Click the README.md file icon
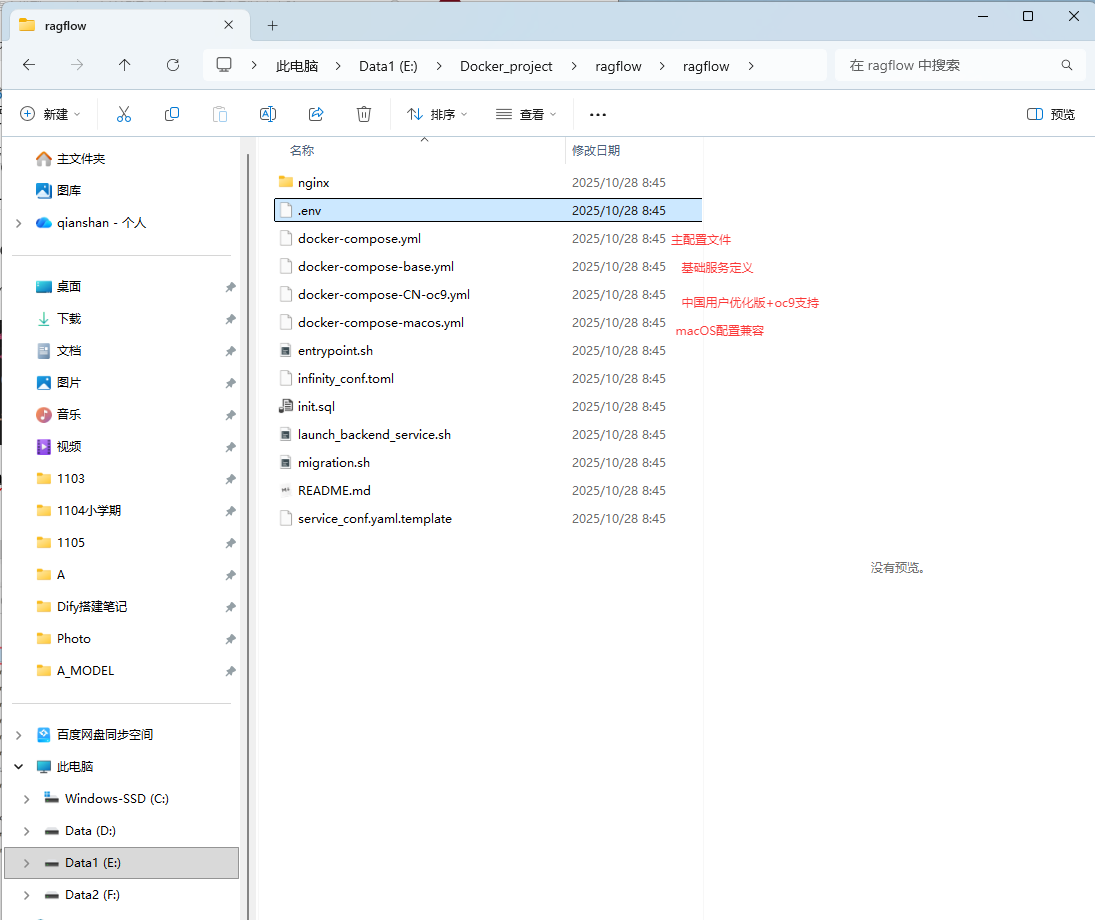This screenshot has width=1095, height=920. point(286,490)
